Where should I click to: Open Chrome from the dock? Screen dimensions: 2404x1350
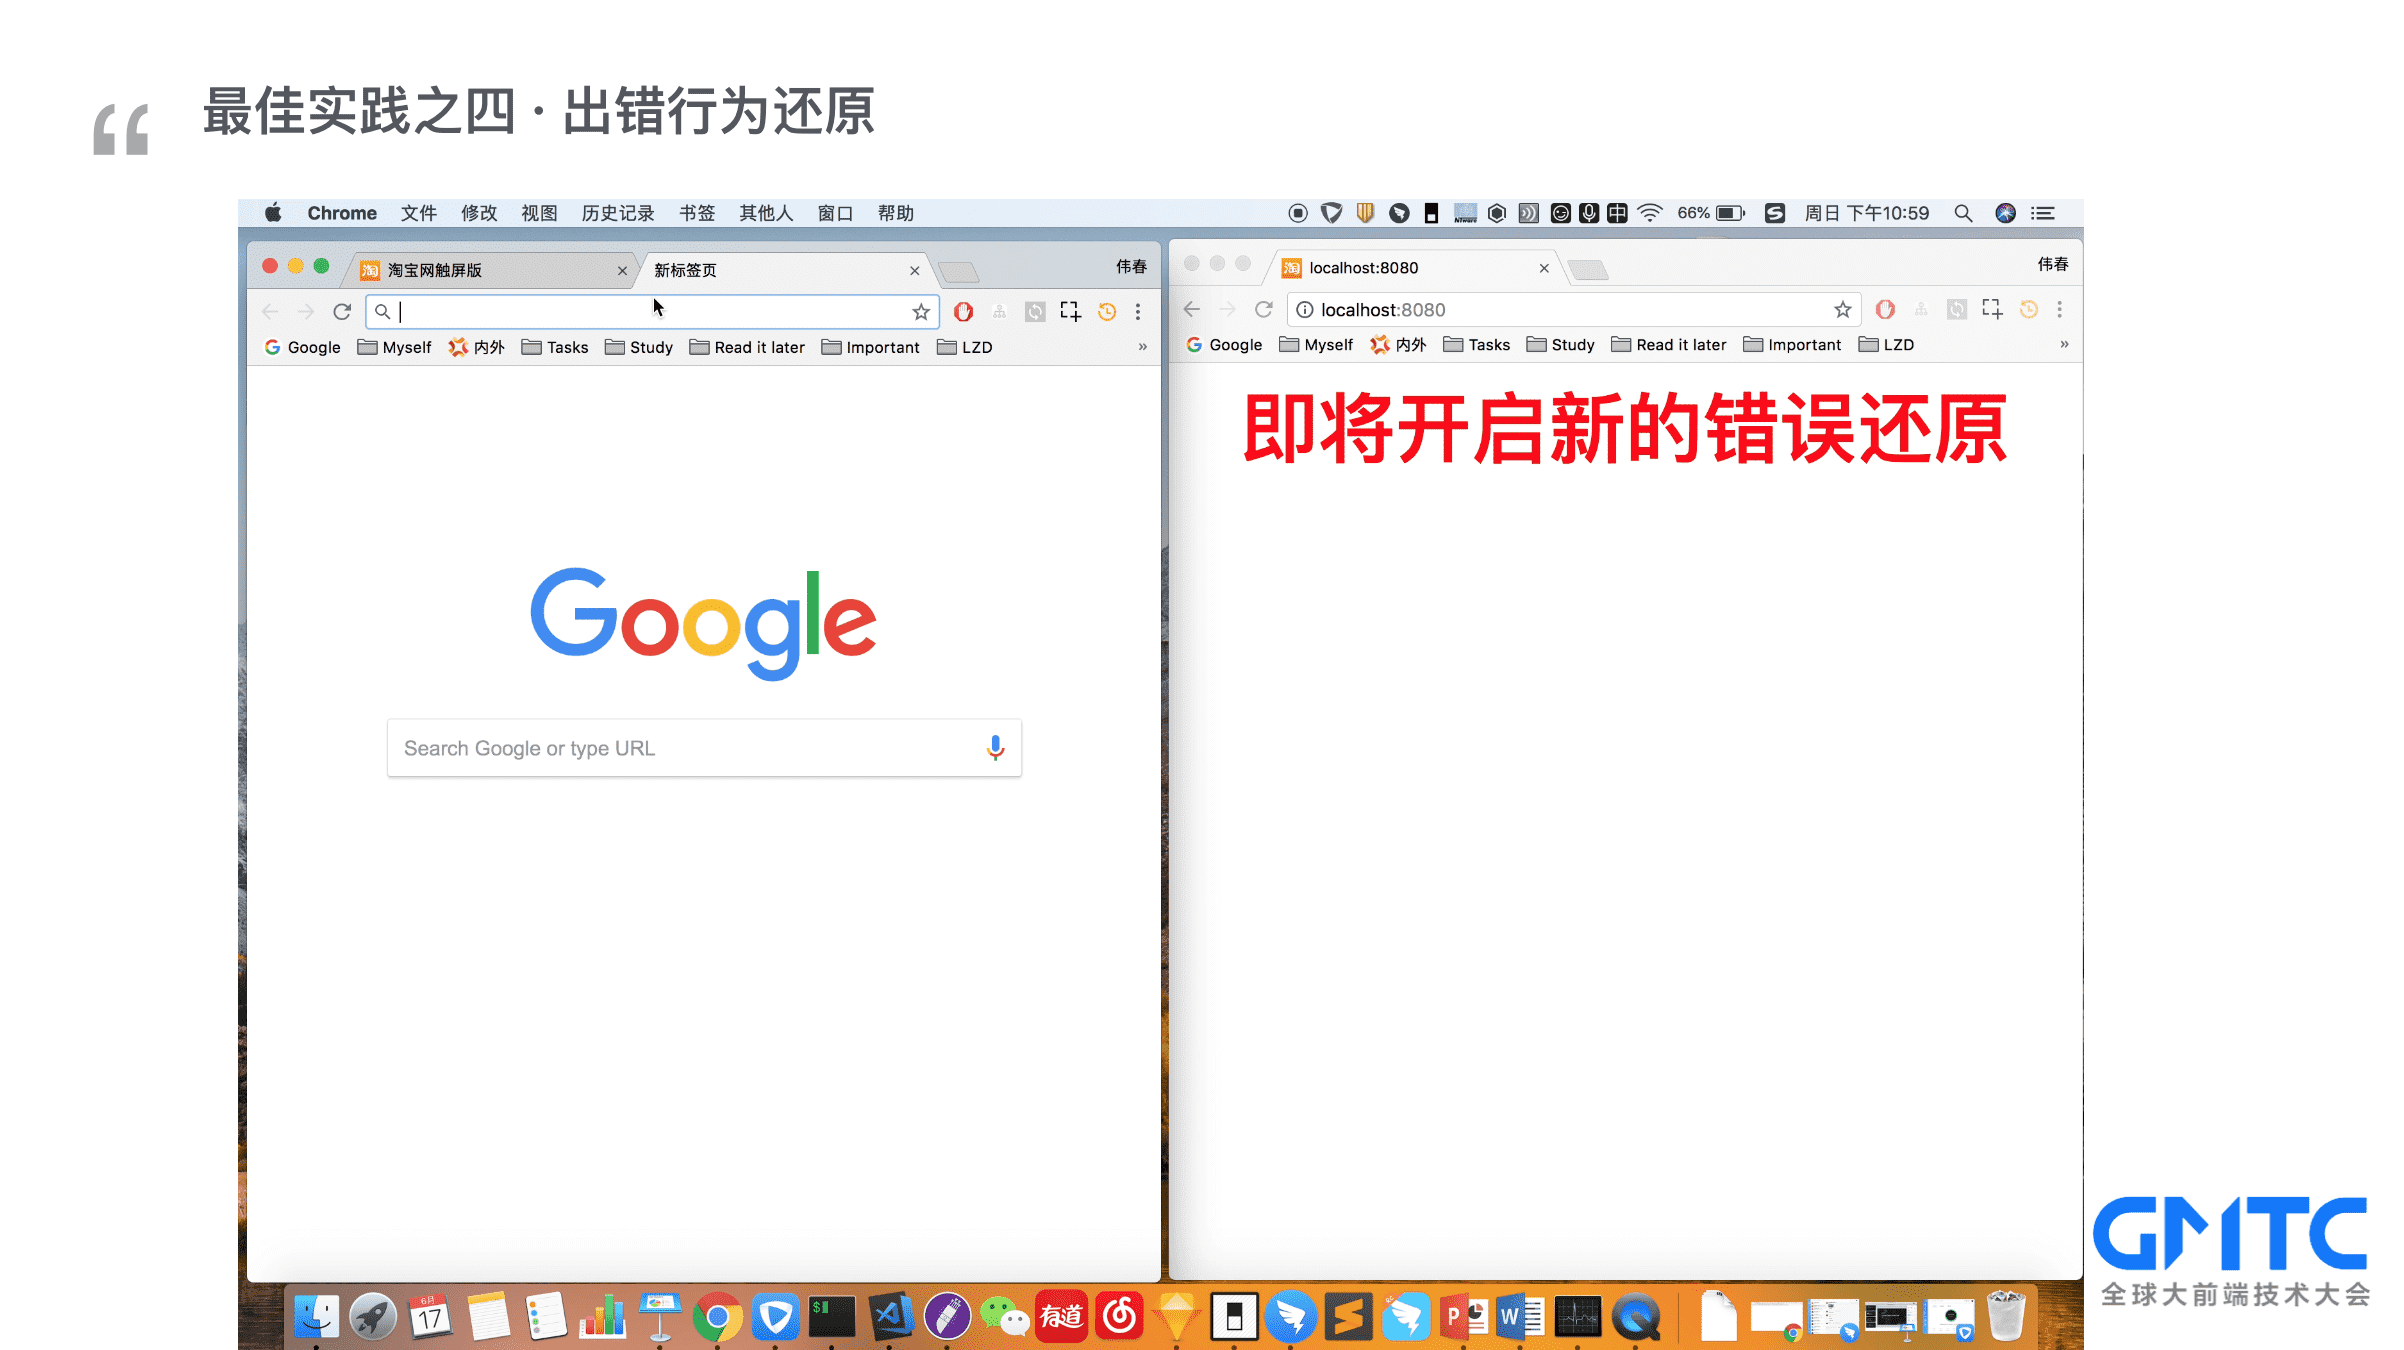pos(717,1317)
